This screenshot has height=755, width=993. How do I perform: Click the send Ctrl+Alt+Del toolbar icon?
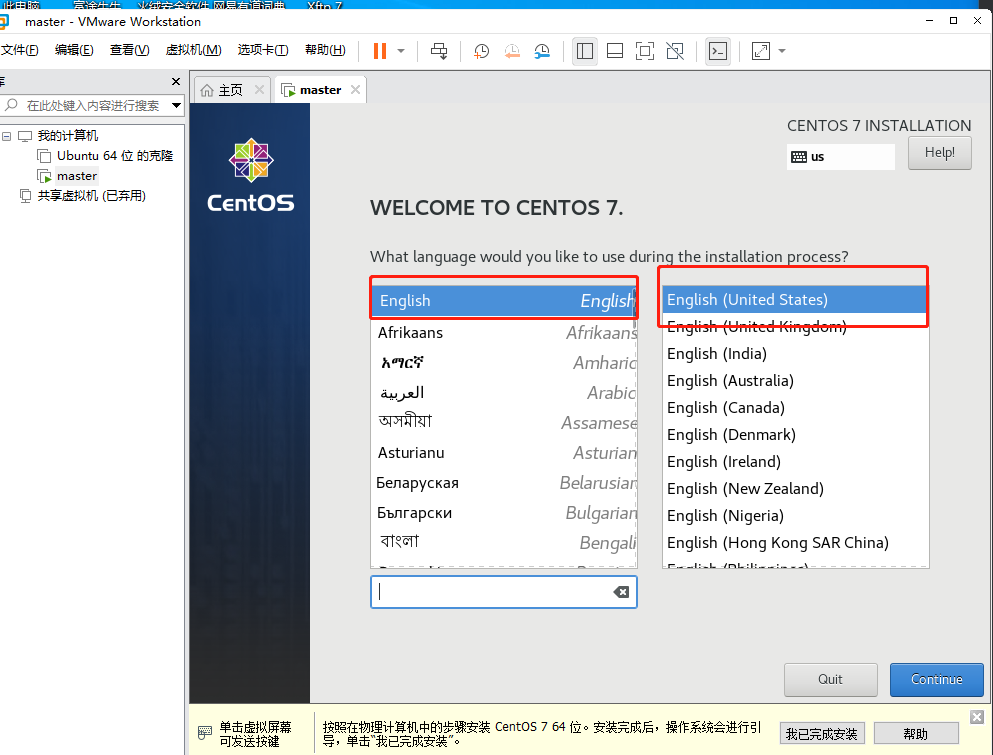click(439, 51)
